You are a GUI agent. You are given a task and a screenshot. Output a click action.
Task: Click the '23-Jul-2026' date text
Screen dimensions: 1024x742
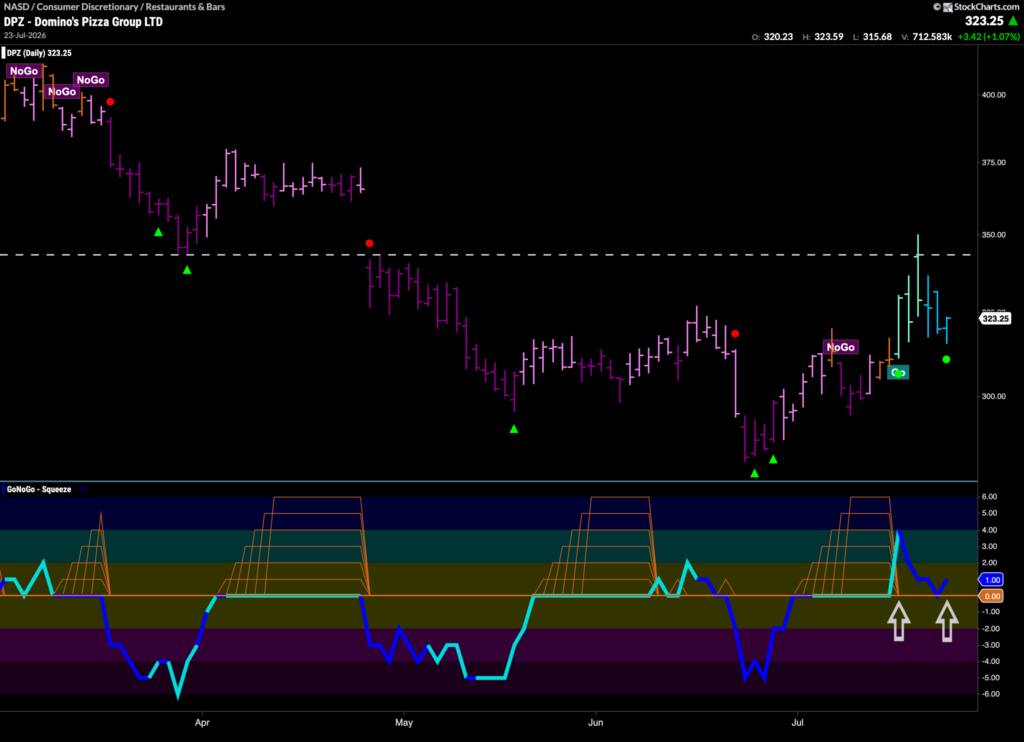click(x=25, y=35)
